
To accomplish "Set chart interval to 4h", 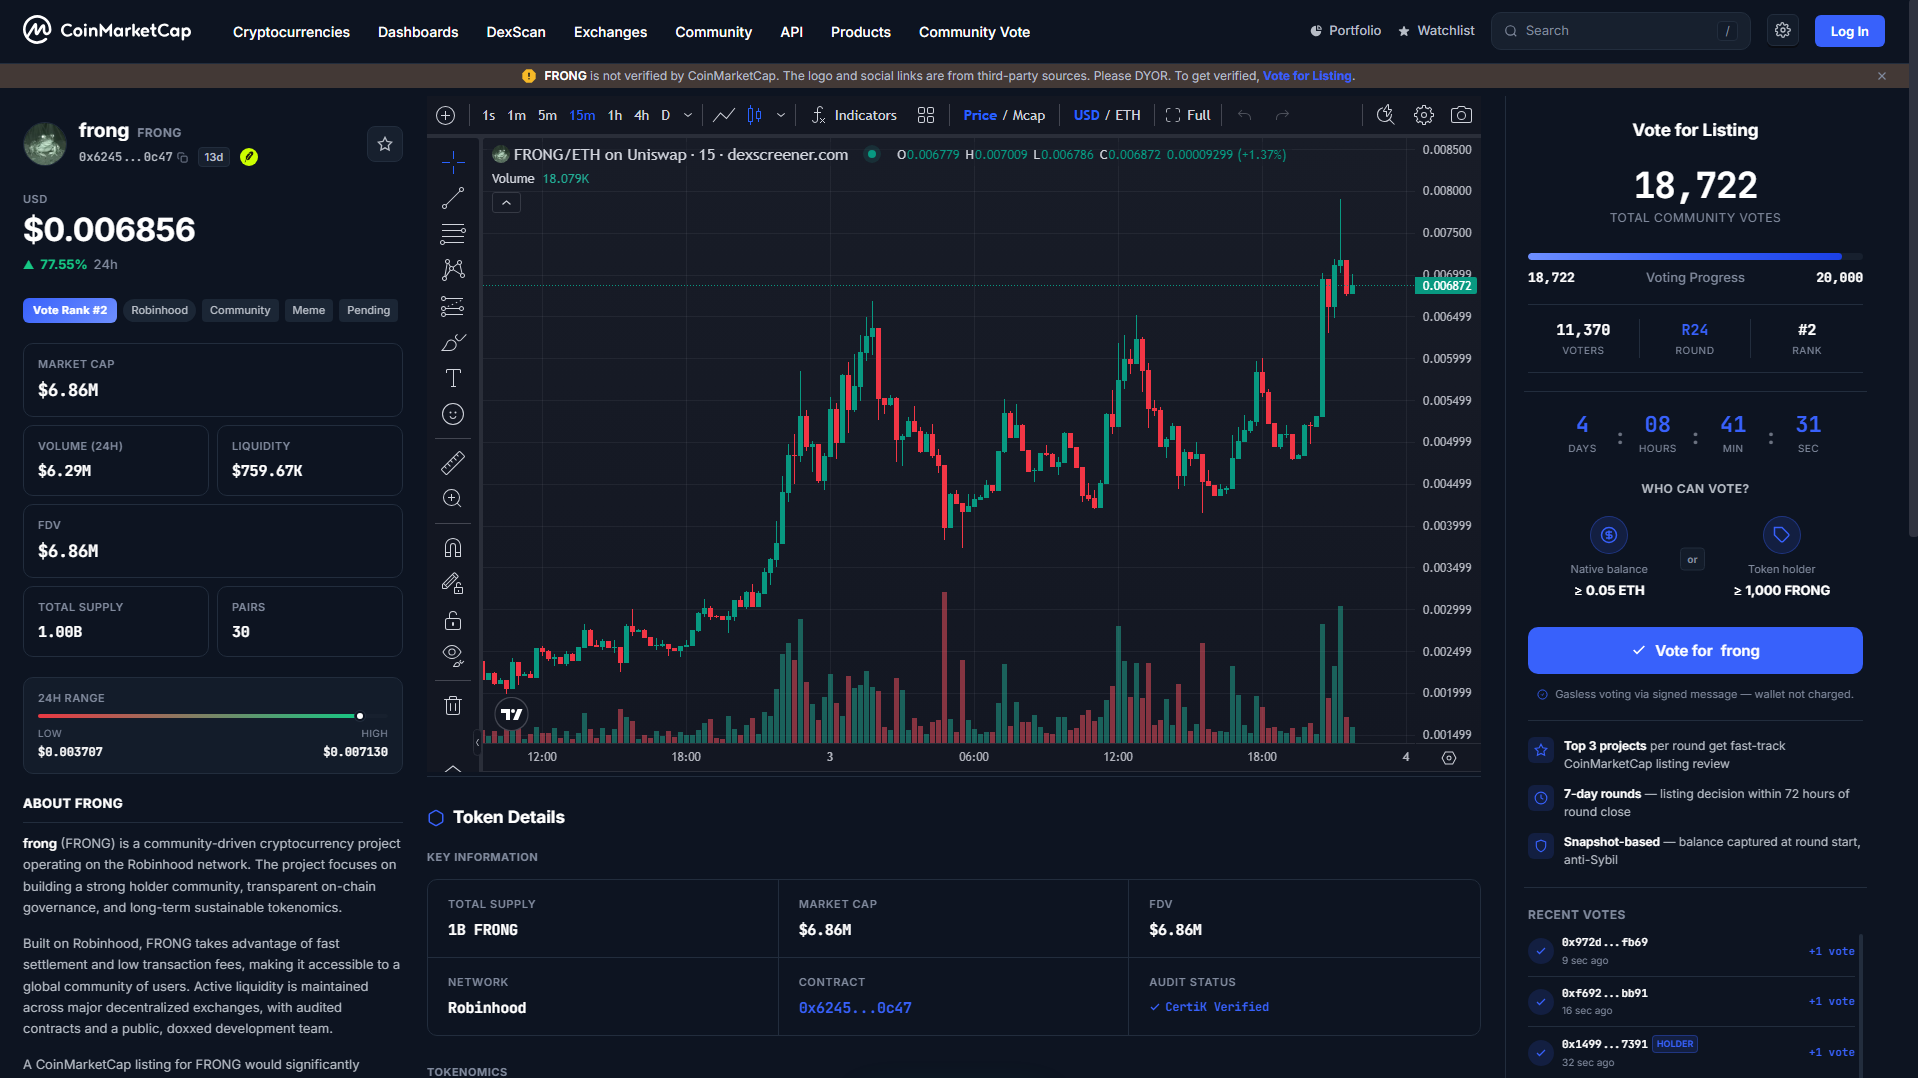I will click(x=642, y=115).
